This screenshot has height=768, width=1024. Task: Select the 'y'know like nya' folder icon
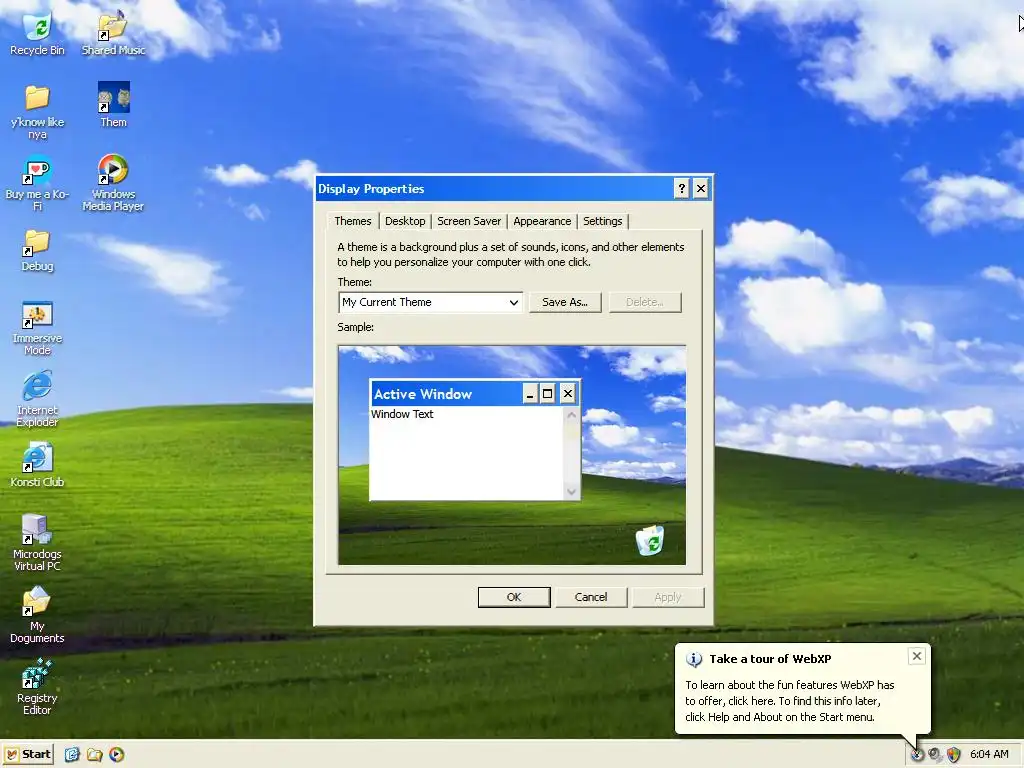click(37, 112)
